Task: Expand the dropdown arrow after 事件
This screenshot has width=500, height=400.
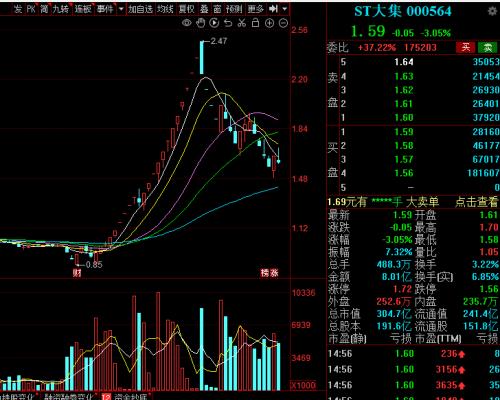Action: (121, 9)
